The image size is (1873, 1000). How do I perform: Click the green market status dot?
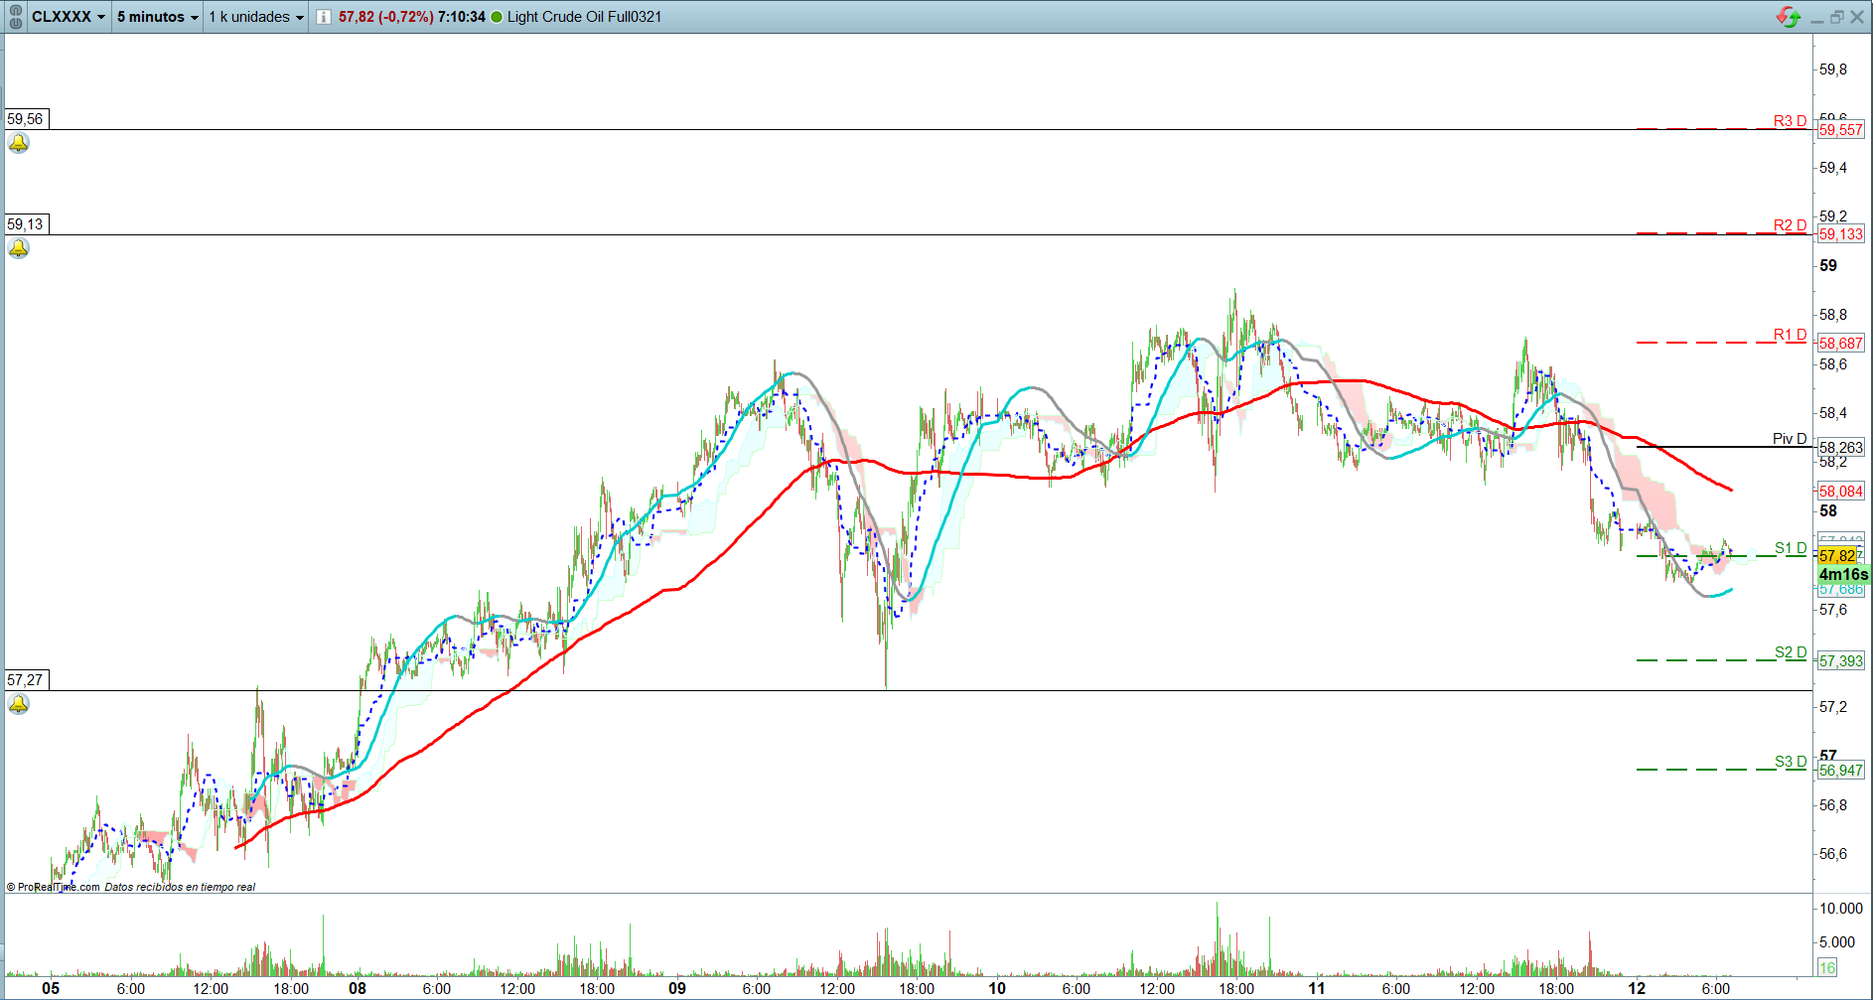click(x=496, y=17)
